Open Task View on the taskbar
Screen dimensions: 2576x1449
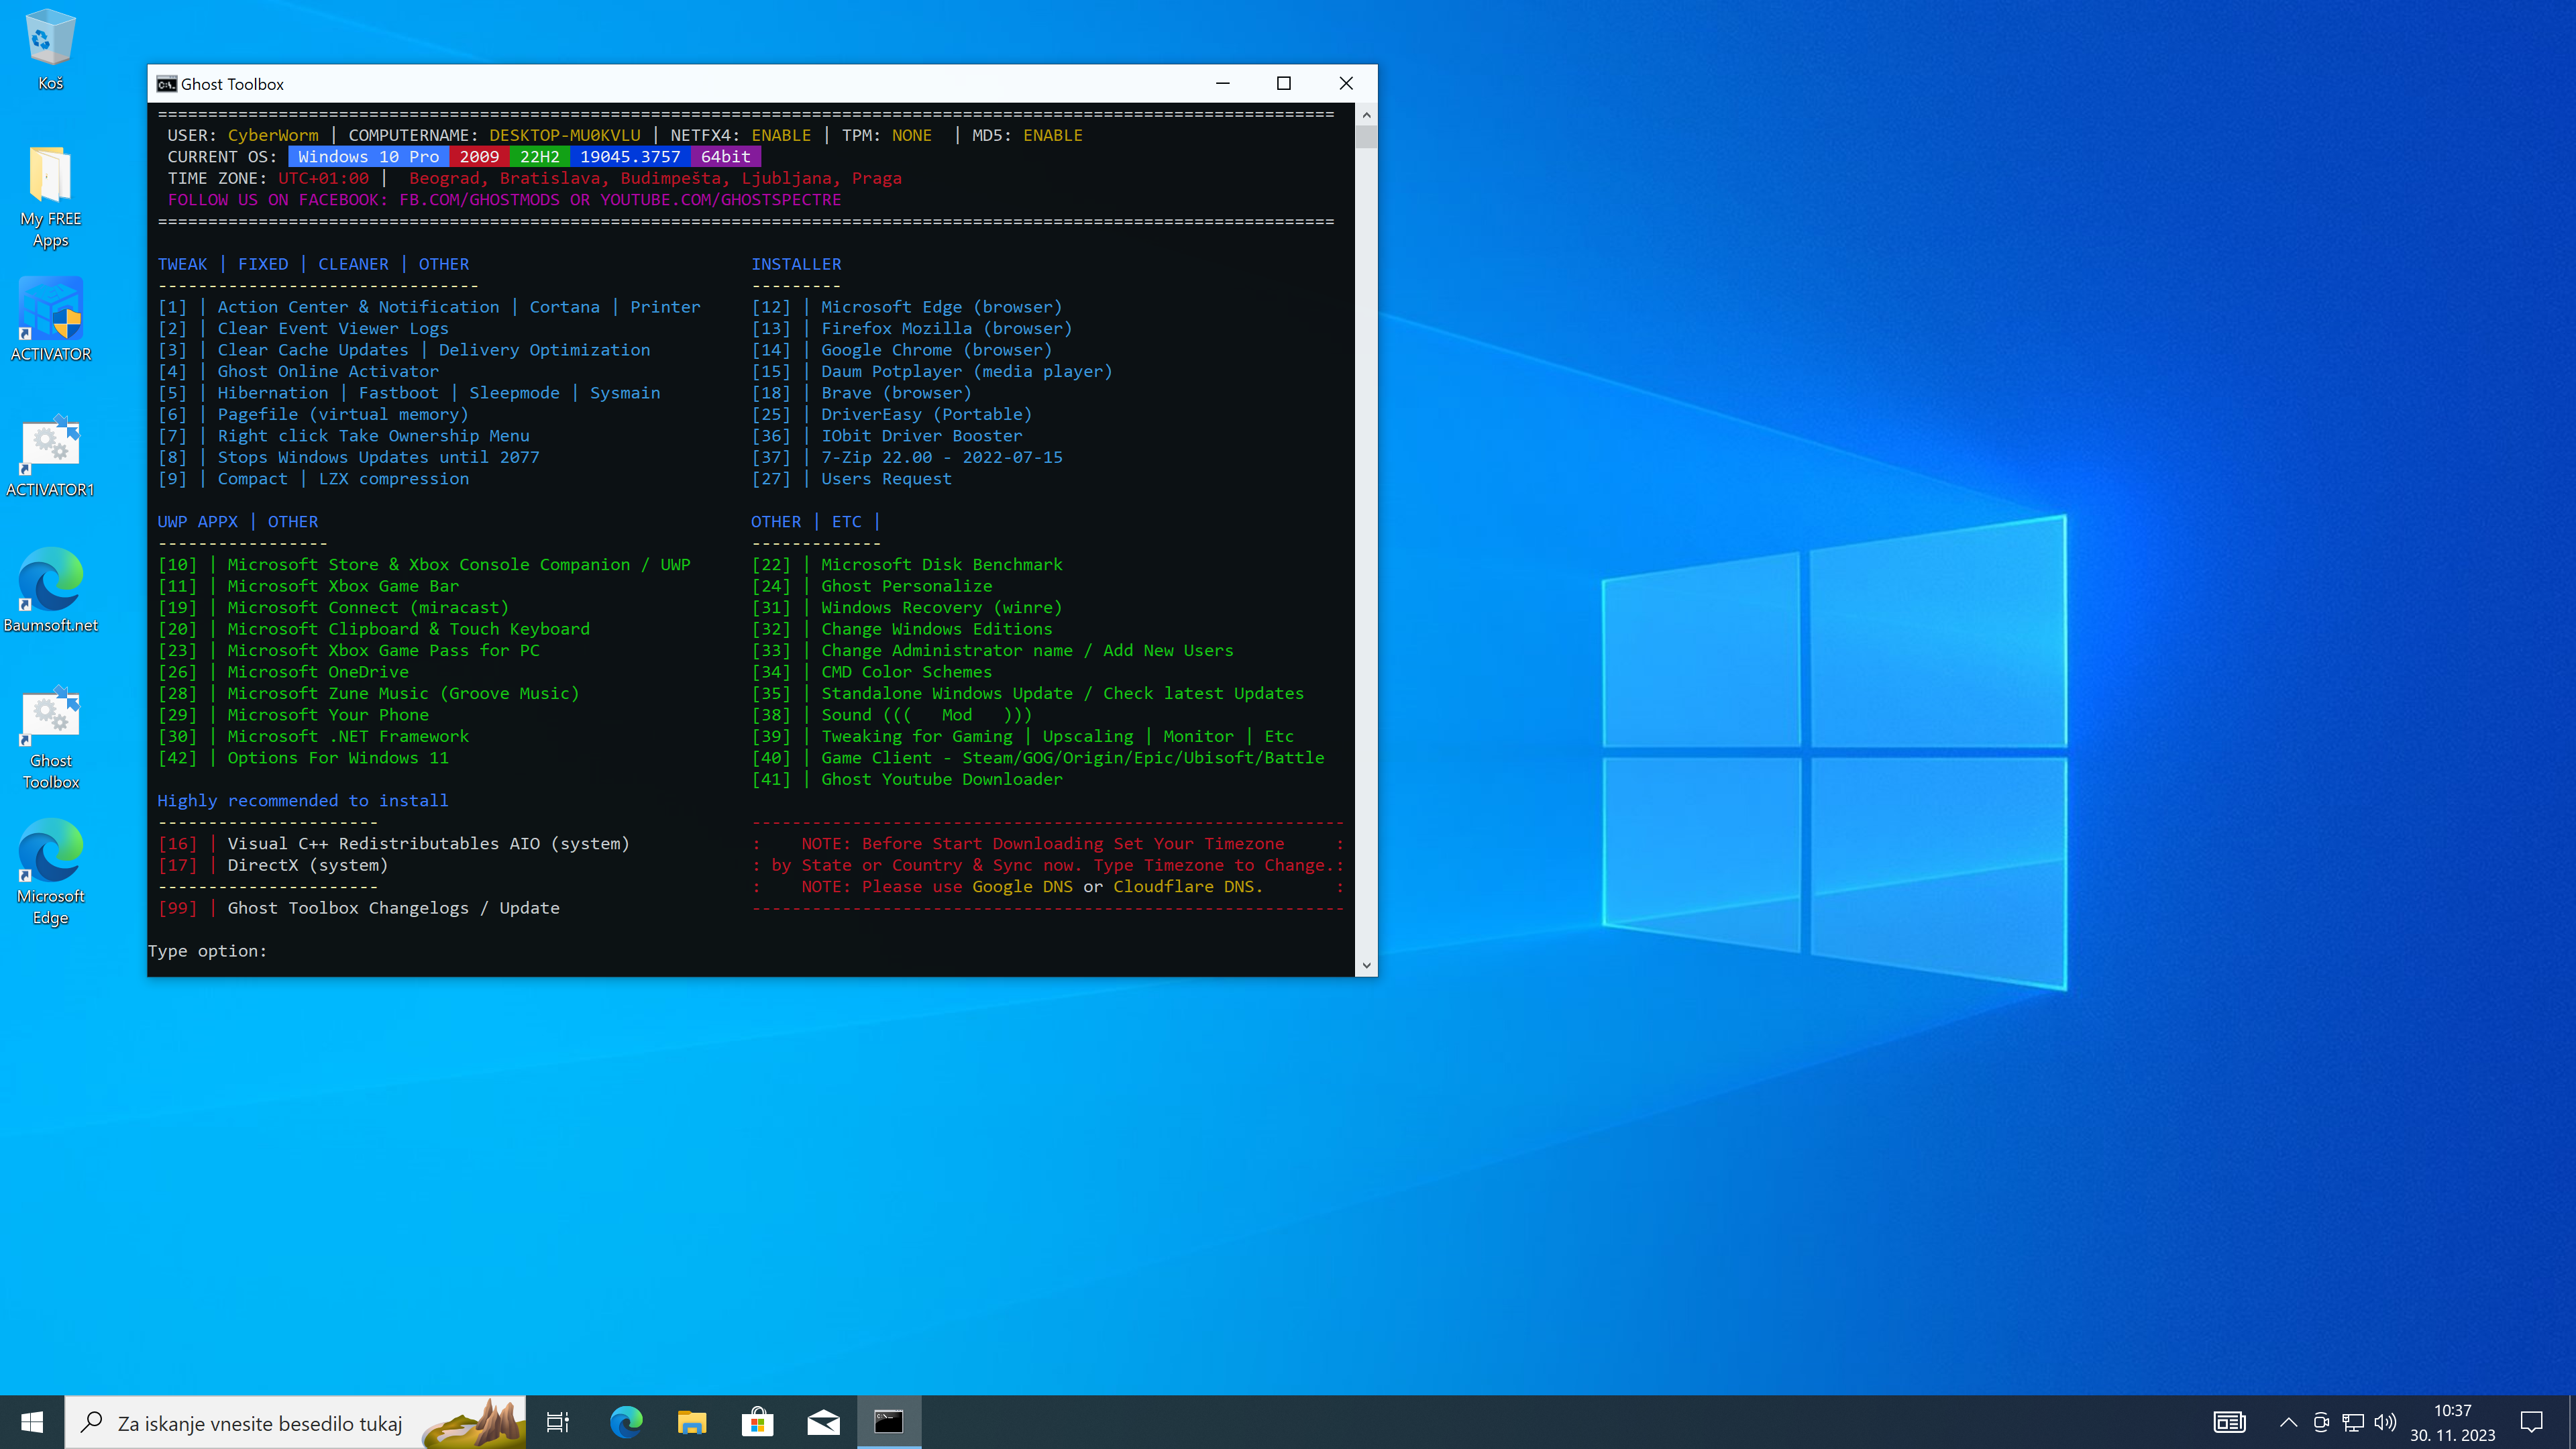click(558, 1422)
